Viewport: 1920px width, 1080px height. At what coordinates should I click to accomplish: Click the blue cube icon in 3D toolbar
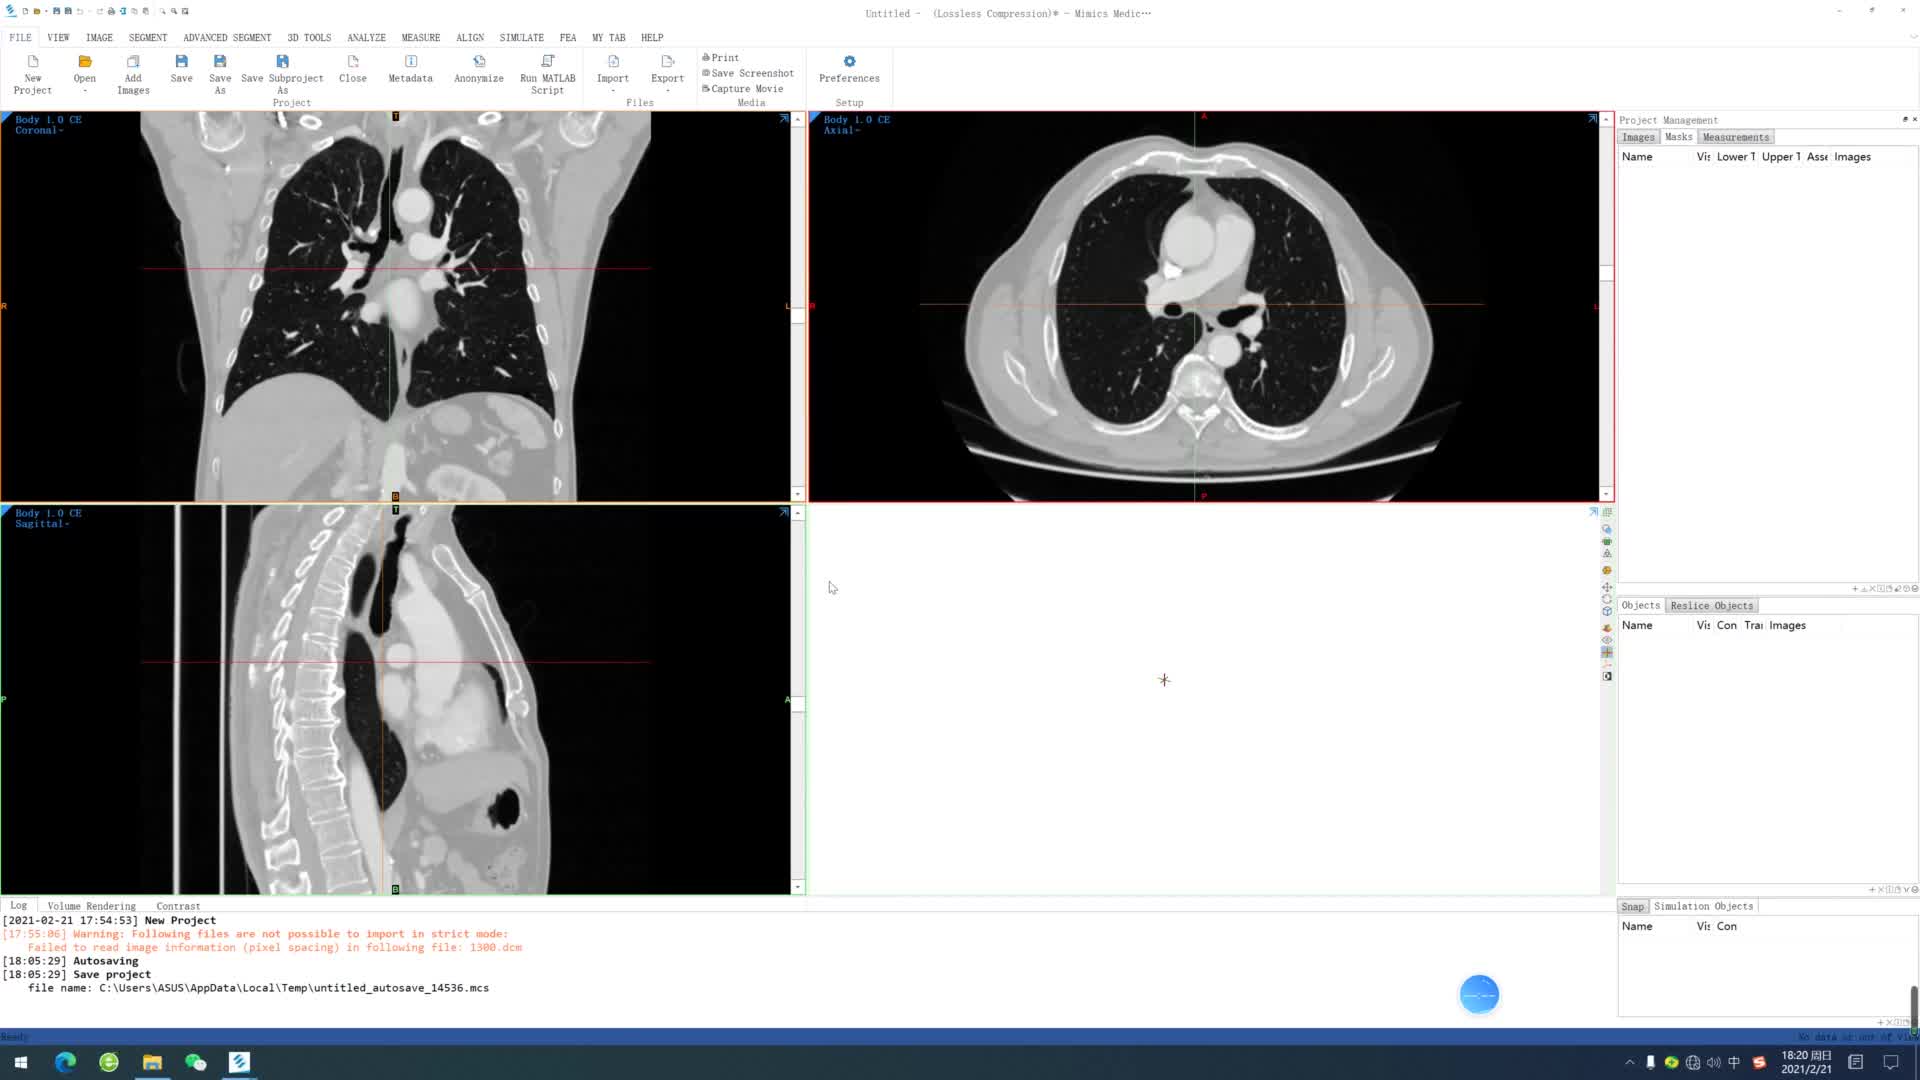1607,611
